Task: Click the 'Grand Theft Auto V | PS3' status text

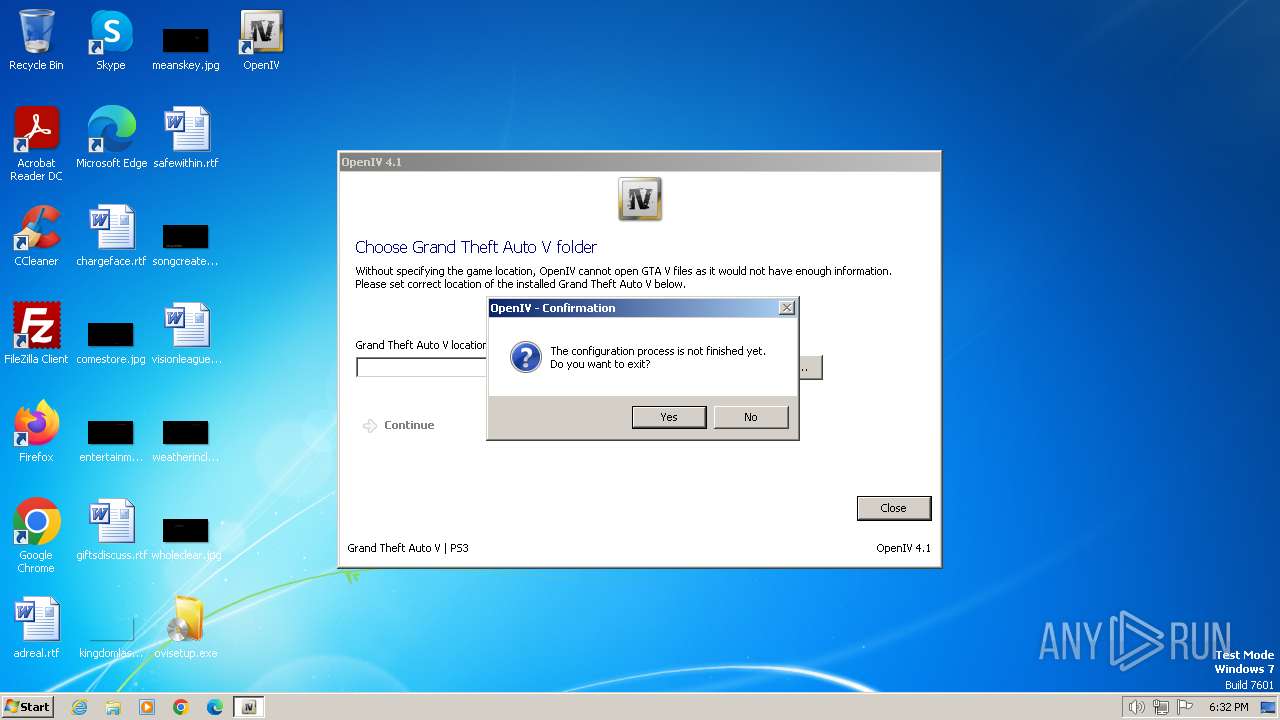Action: pos(408,548)
